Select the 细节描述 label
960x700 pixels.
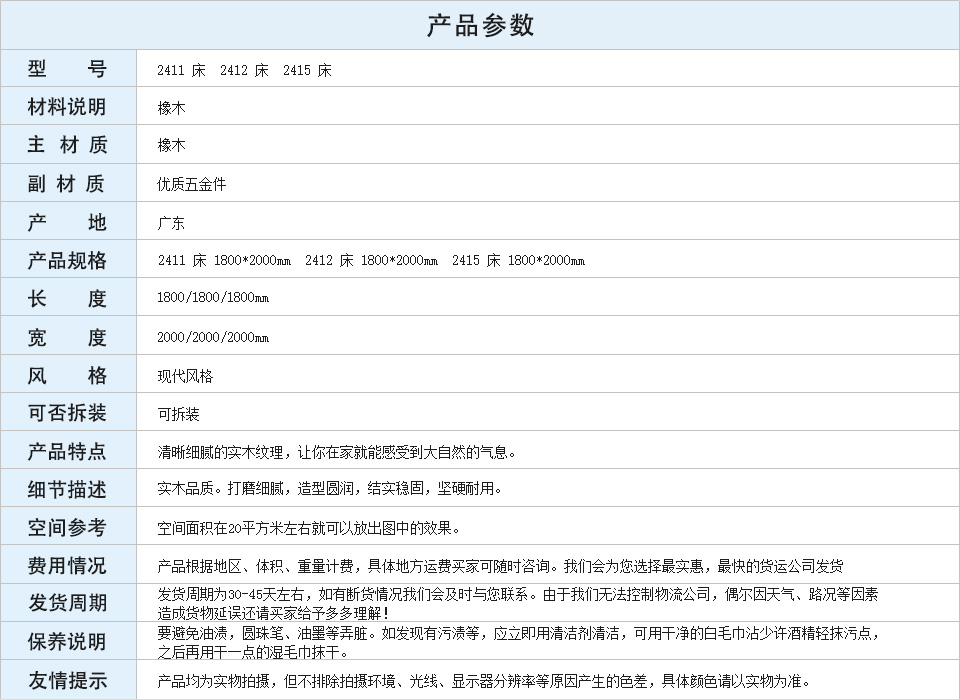click(67, 489)
